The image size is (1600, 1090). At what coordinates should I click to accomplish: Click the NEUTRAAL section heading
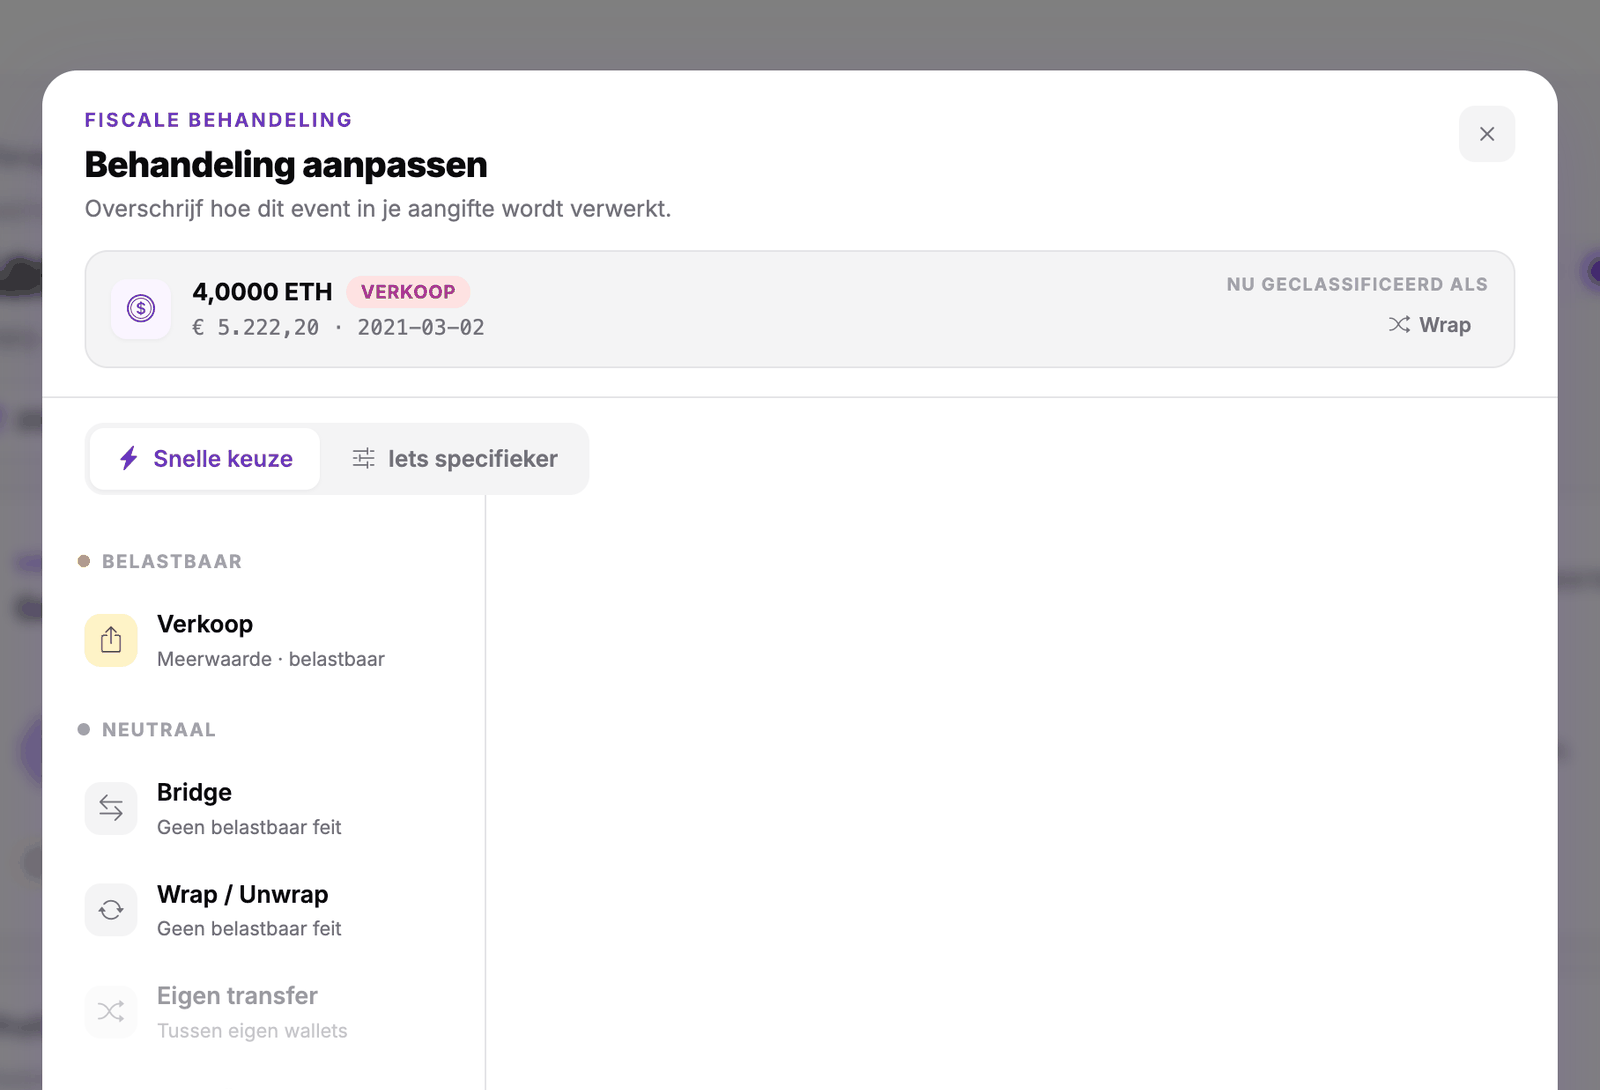coord(159,730)
